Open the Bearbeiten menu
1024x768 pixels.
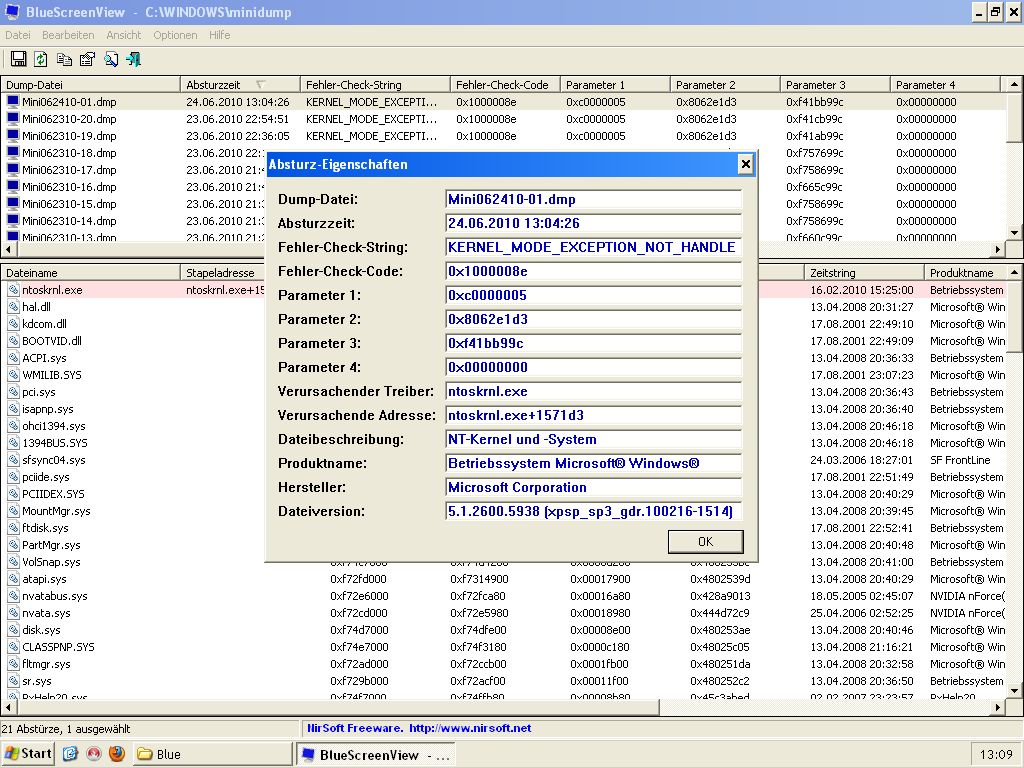click(68, 35)
